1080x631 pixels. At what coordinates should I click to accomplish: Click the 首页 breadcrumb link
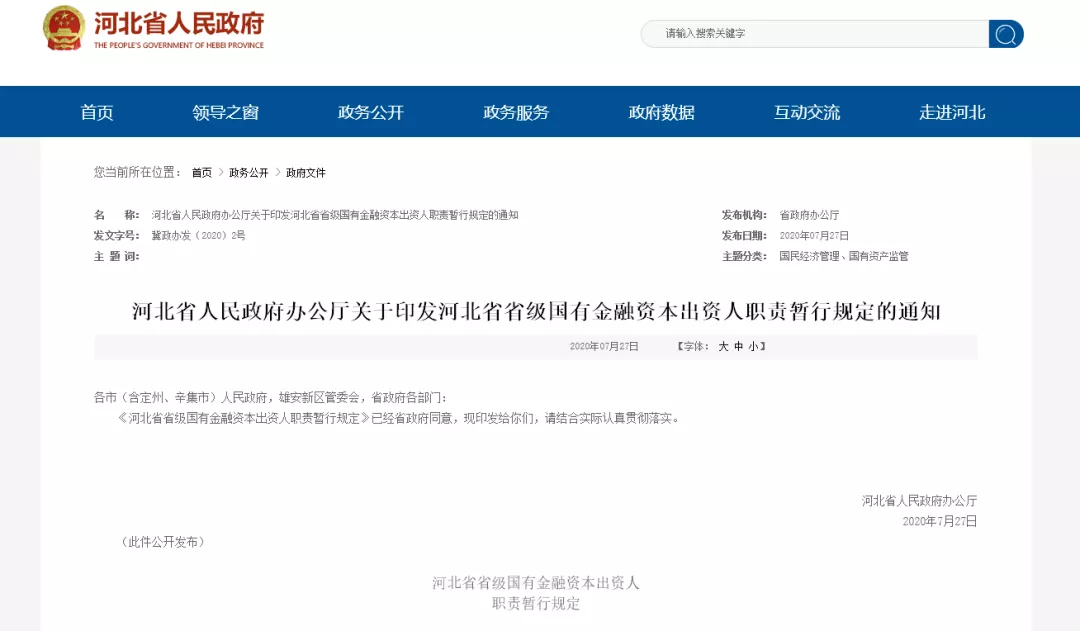click(202, 173)
